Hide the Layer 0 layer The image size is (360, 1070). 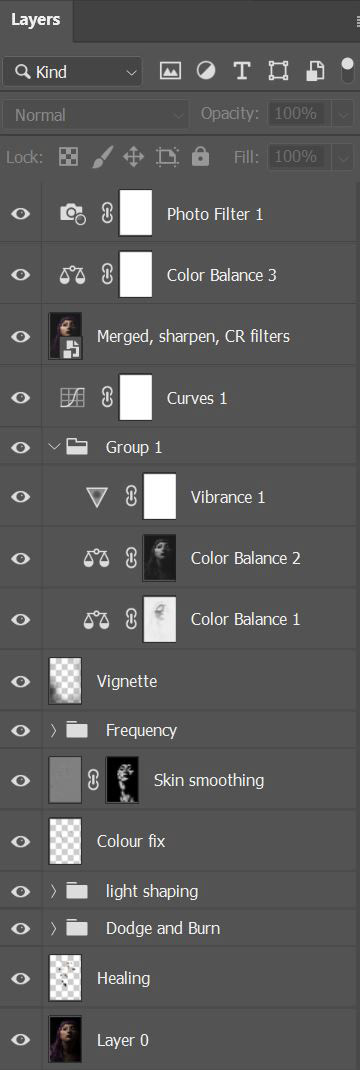click(21, 1039)
